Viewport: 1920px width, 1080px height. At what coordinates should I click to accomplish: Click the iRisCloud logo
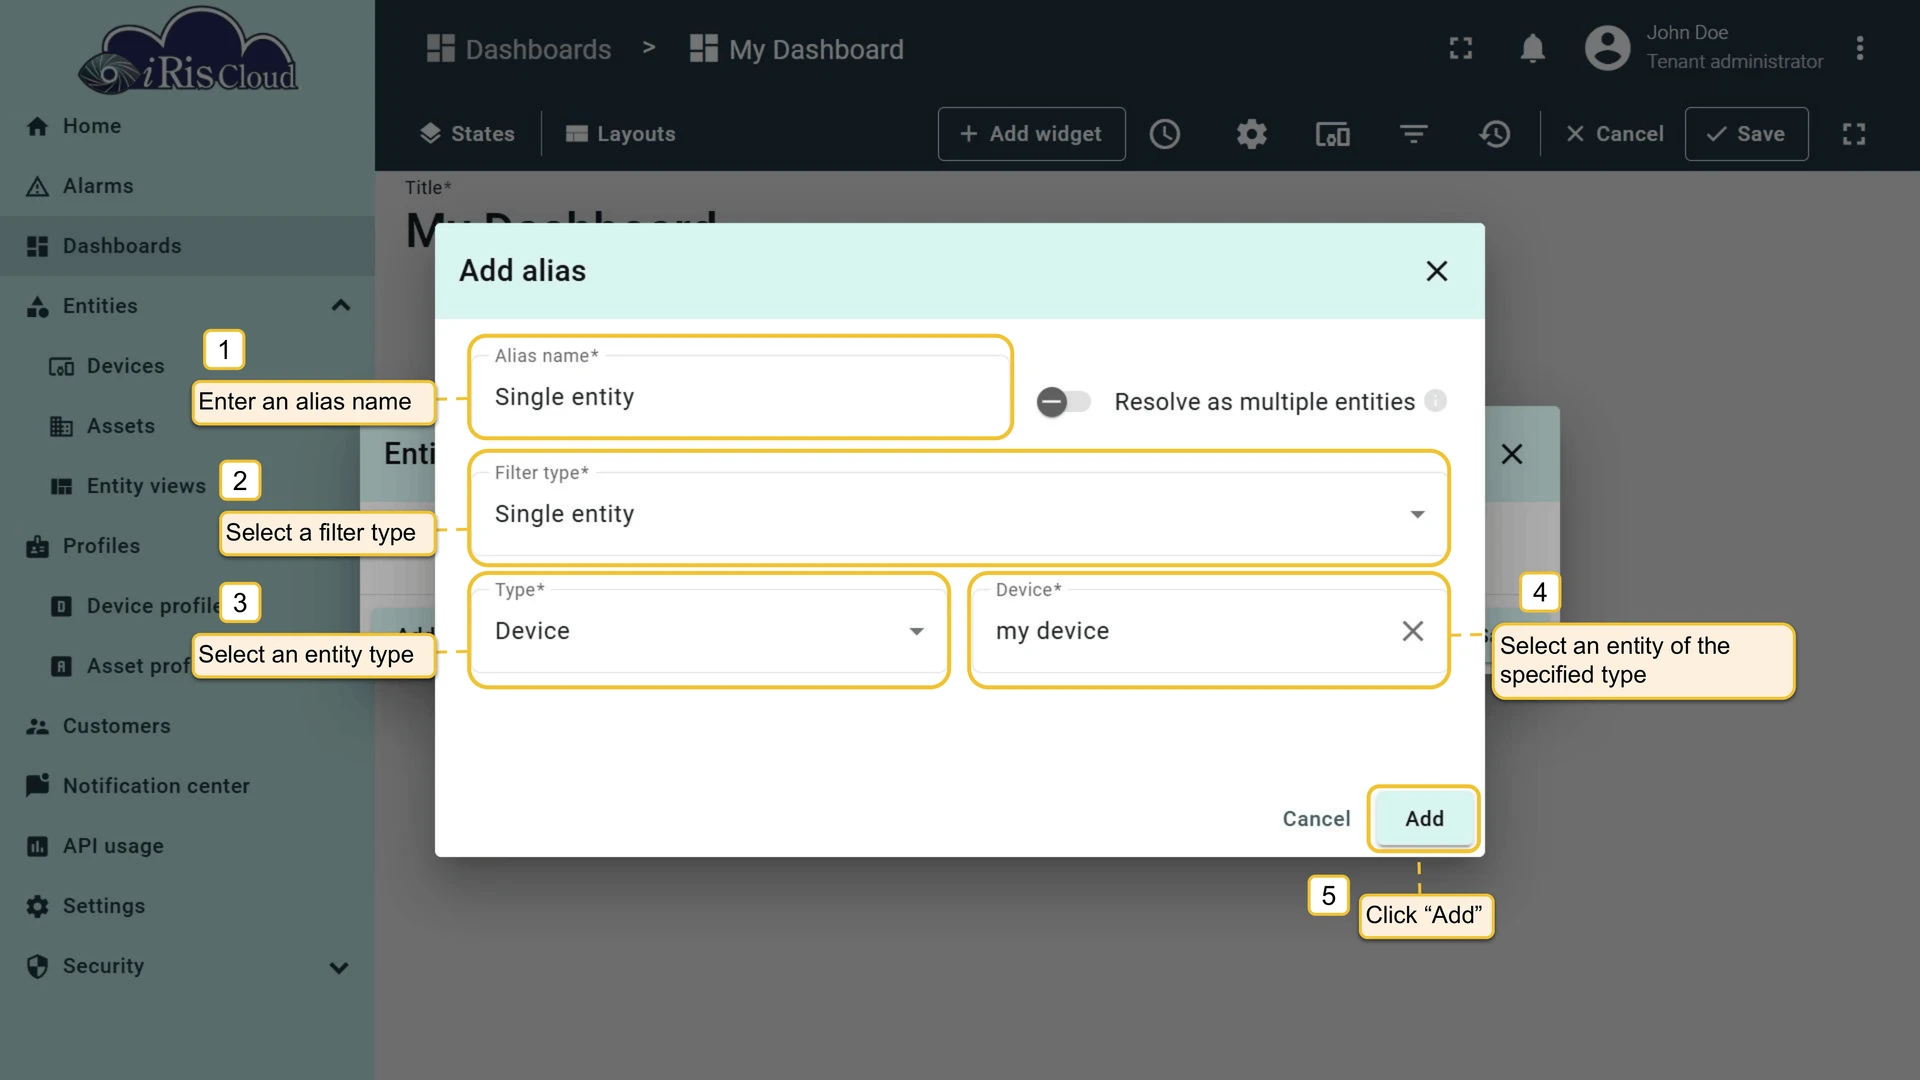[188, 52]
